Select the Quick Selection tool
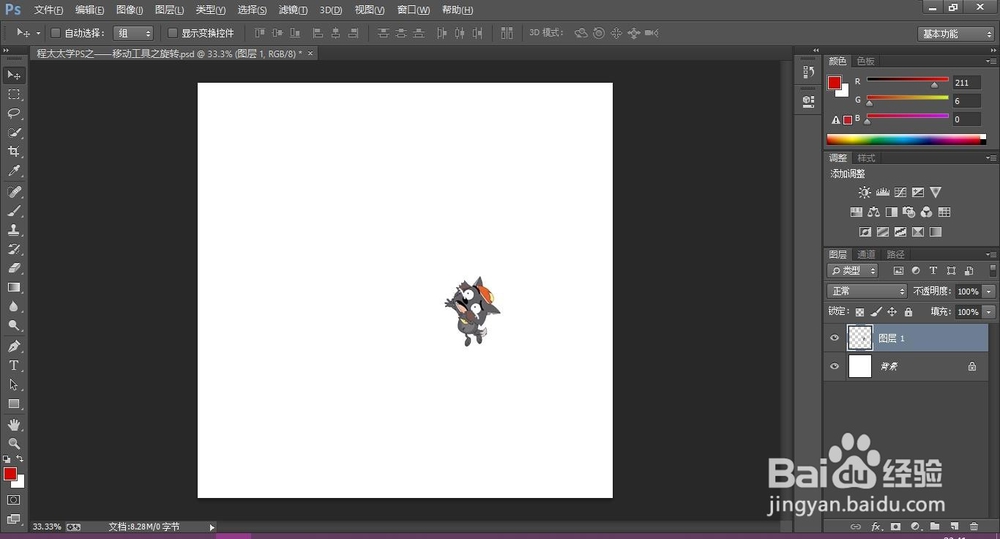 [13, 133]
